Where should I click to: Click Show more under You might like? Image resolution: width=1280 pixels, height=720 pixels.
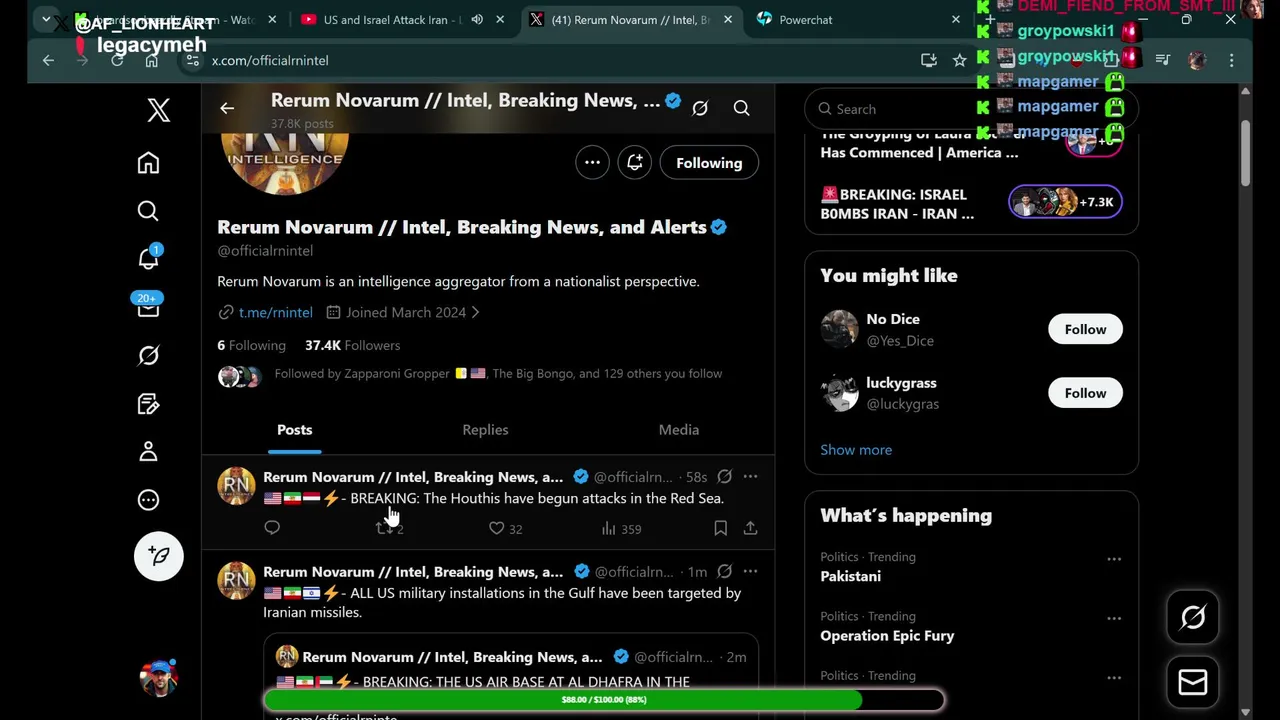[x=856, y=449]
